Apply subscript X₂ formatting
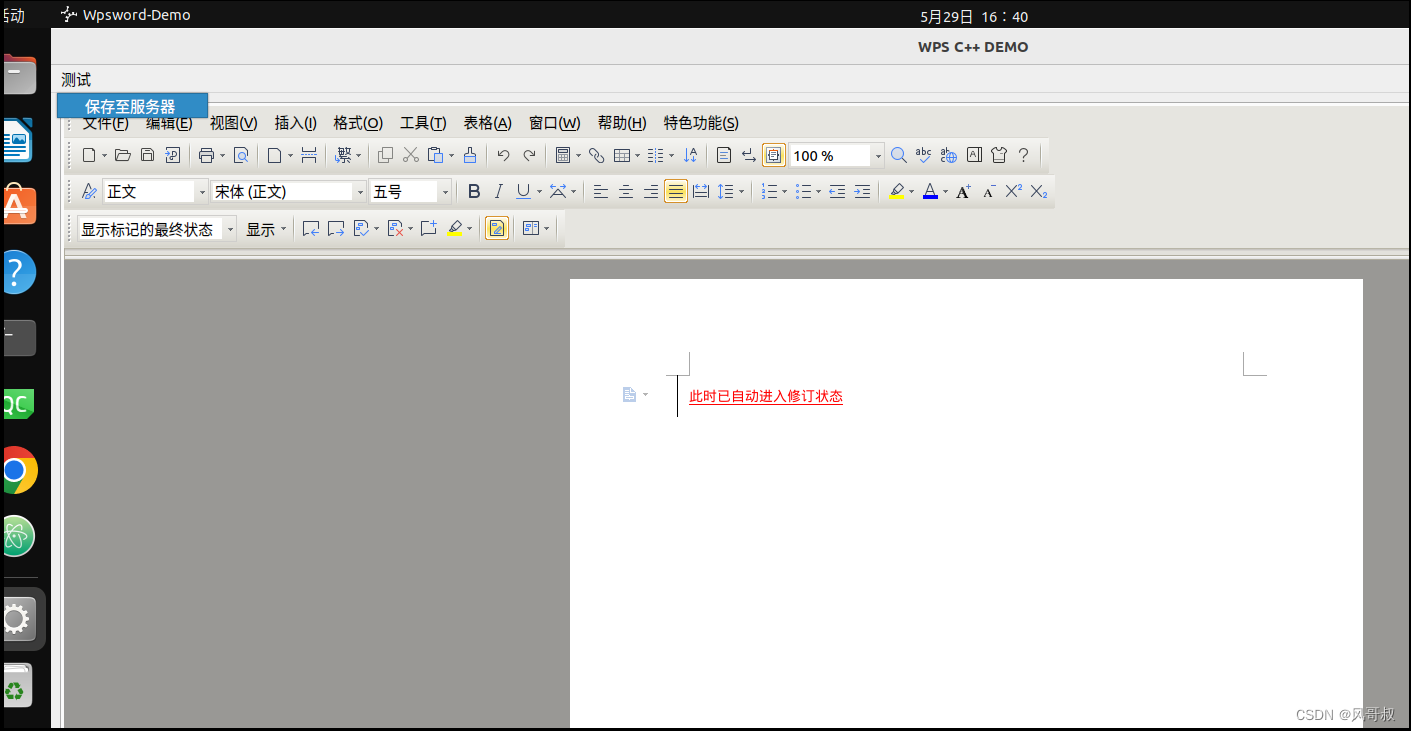The width and height of the screenshot is (1411, 731). pos(1039,191)
